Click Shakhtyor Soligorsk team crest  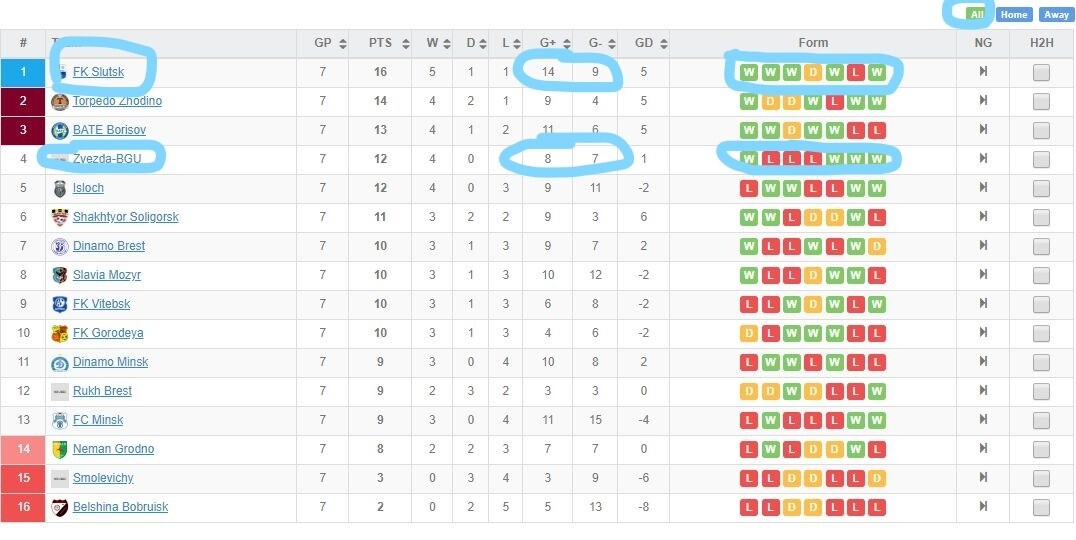(60, 217)
